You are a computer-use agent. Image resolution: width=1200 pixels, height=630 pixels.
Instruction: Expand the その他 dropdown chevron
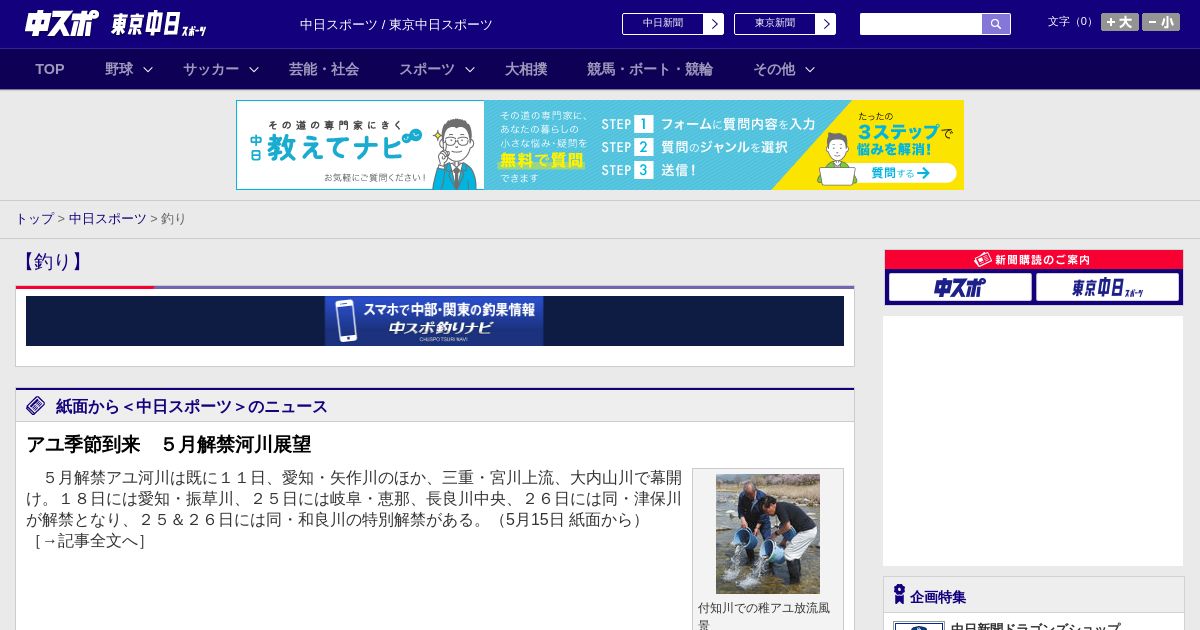pyautogui.click(x=810, y=69)
